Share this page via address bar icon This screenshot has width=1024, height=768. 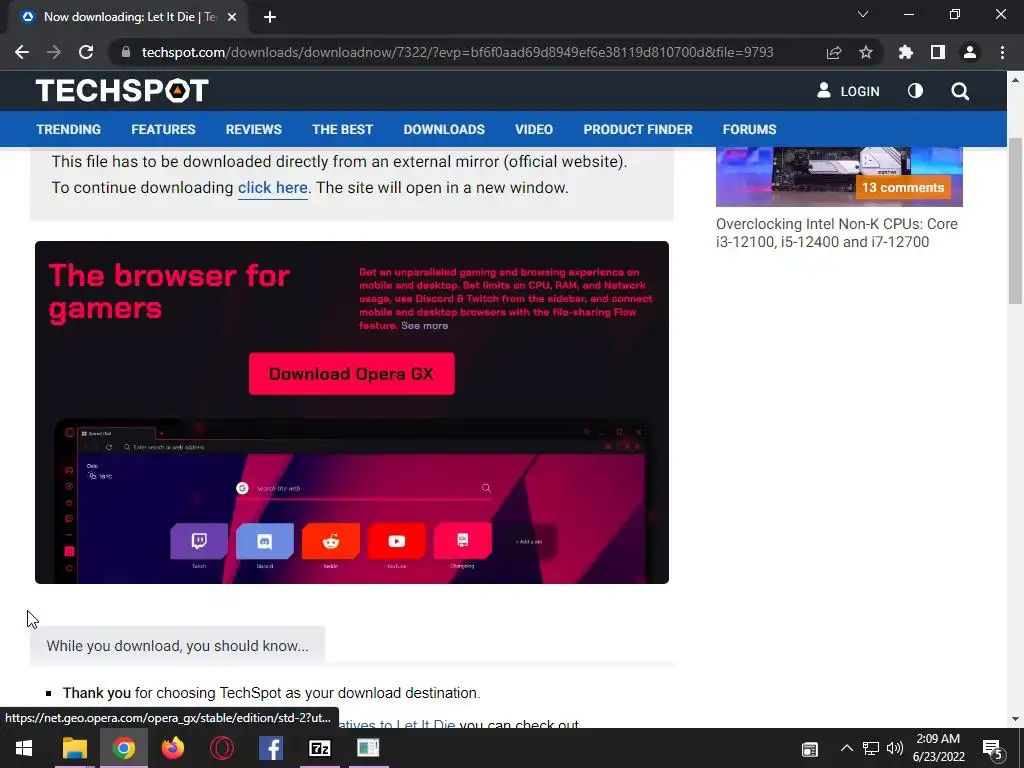point(834,52)
